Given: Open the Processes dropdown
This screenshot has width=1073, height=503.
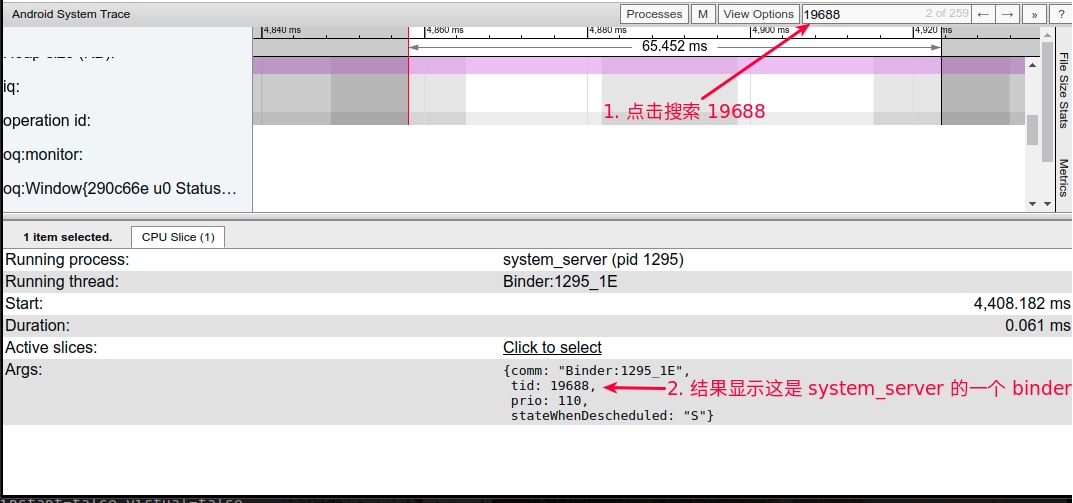Looking at the screenshot, I should coord(654,14).
